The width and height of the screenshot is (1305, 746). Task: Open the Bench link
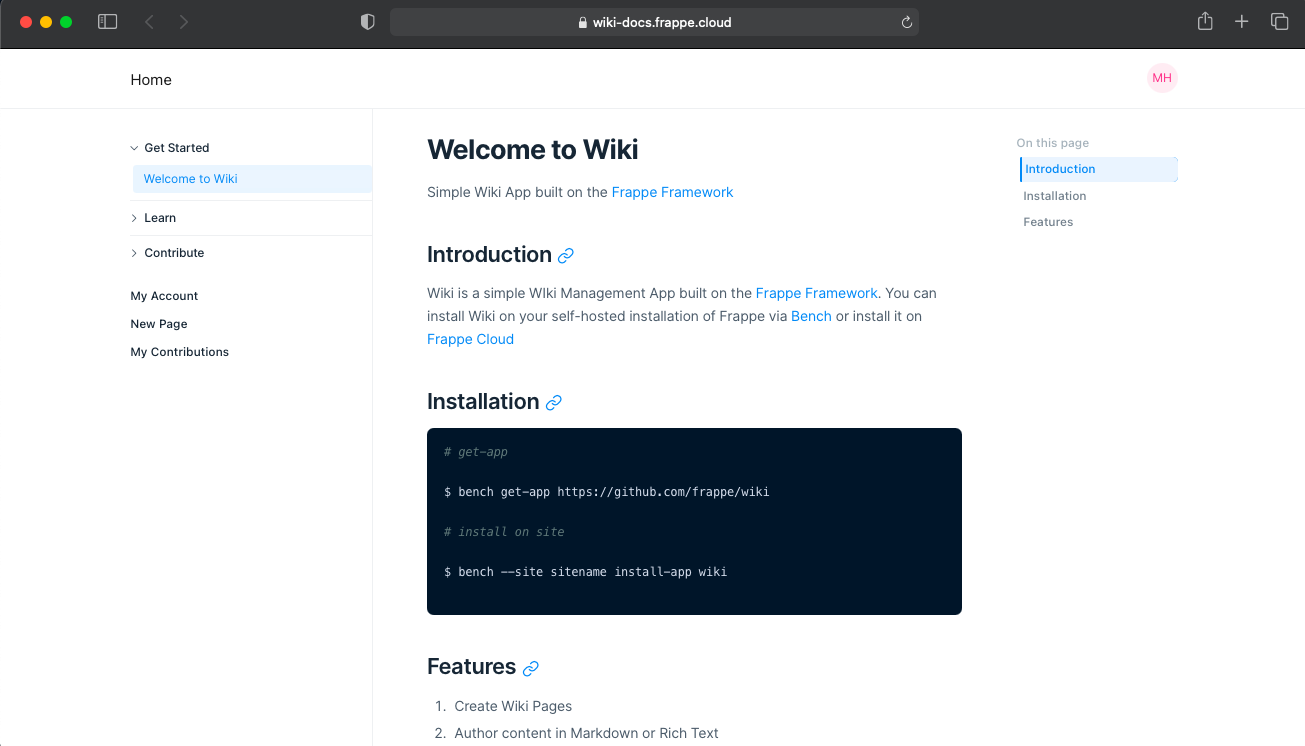pyautogui.click(x=811, y=316)
